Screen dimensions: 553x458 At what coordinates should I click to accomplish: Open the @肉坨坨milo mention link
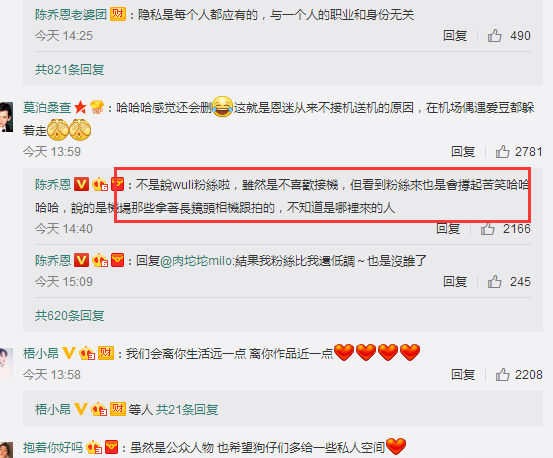[196, 261]
